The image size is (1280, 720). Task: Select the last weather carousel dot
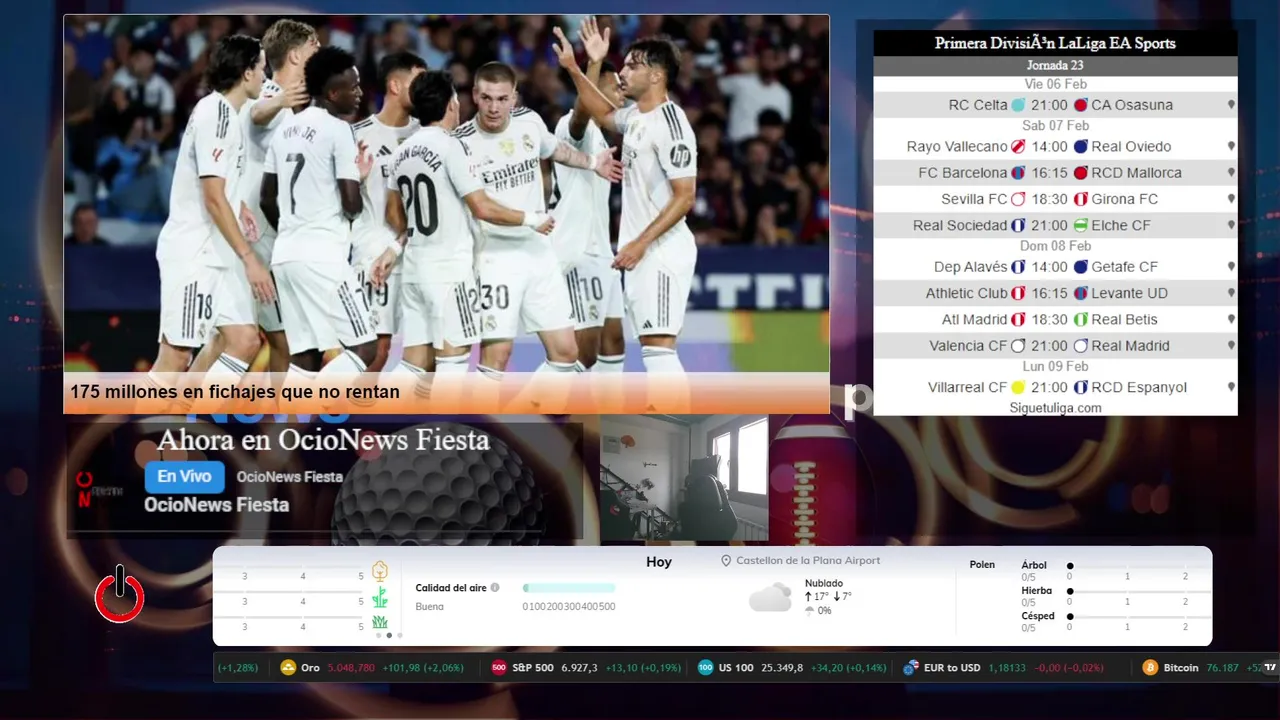click(x=400, y=635)
